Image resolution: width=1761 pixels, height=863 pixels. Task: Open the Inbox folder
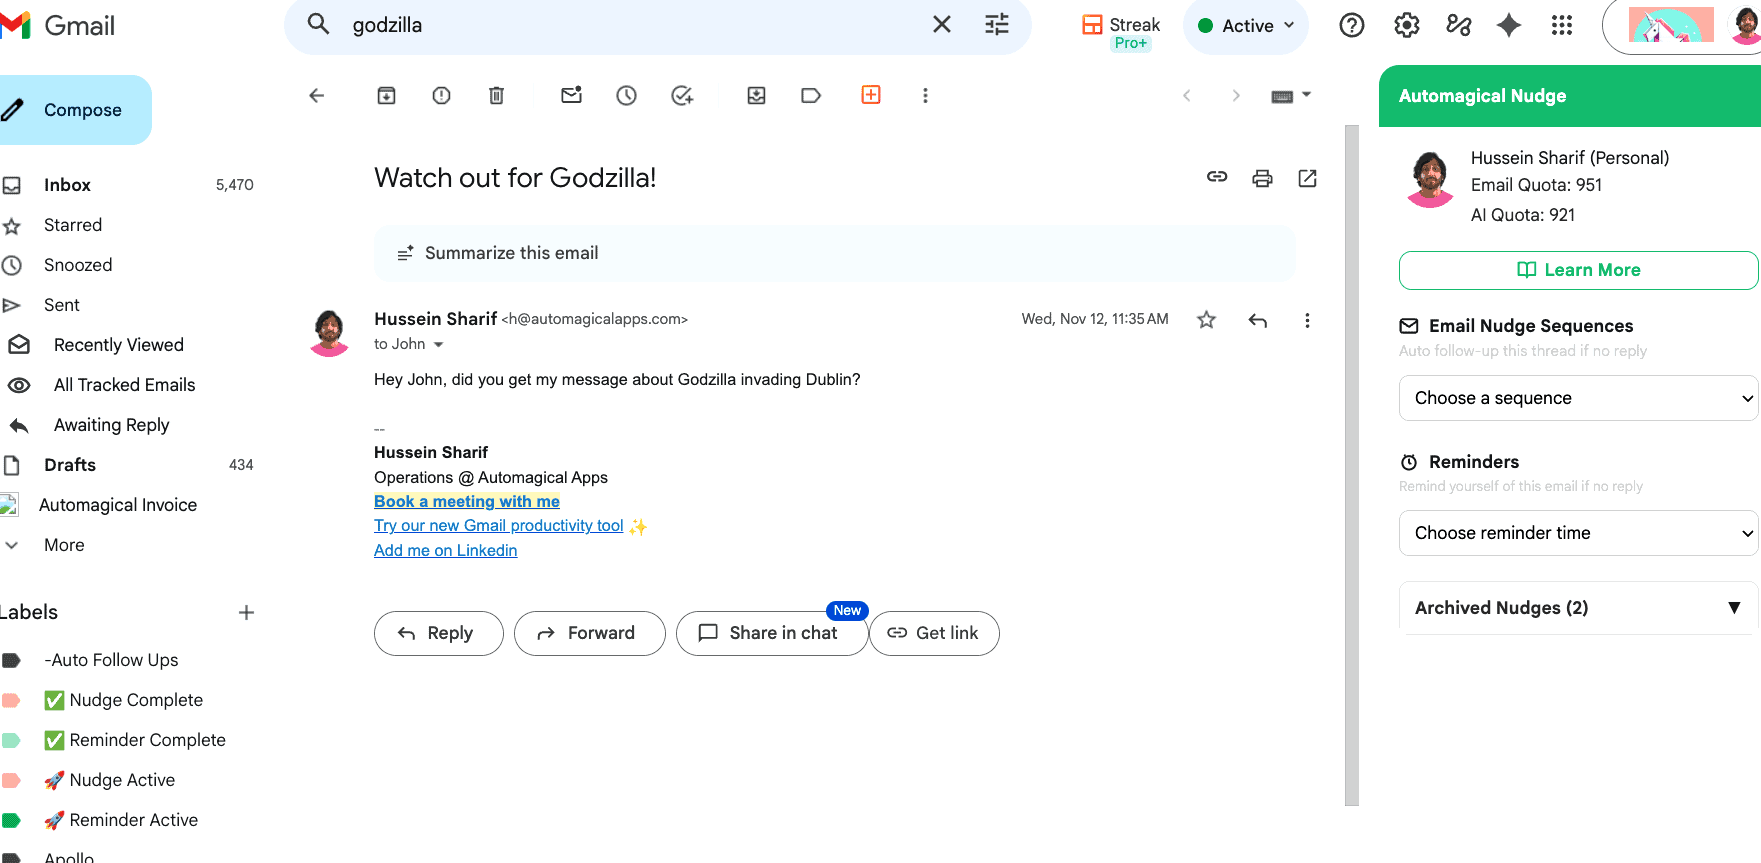click(x=67, y=185)
